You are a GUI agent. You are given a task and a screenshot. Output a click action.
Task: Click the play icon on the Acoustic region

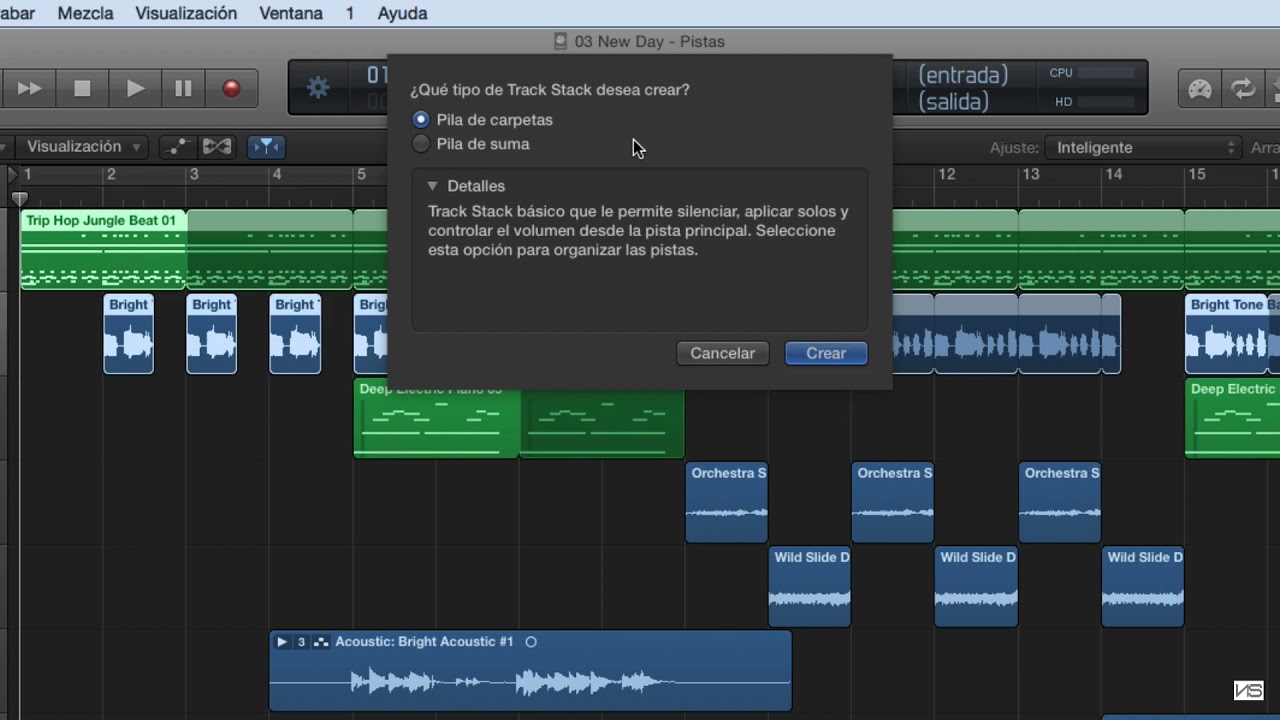coord(282,642)
